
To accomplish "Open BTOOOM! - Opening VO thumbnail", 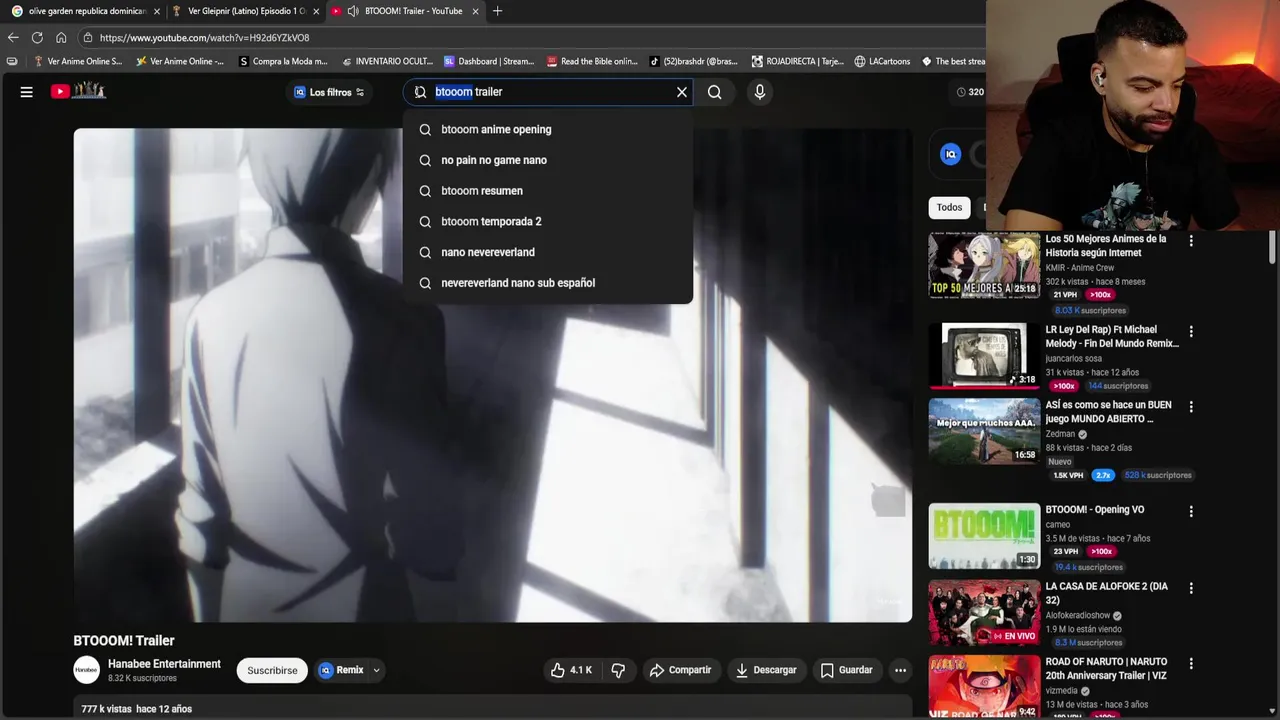I will click(984, 536).
